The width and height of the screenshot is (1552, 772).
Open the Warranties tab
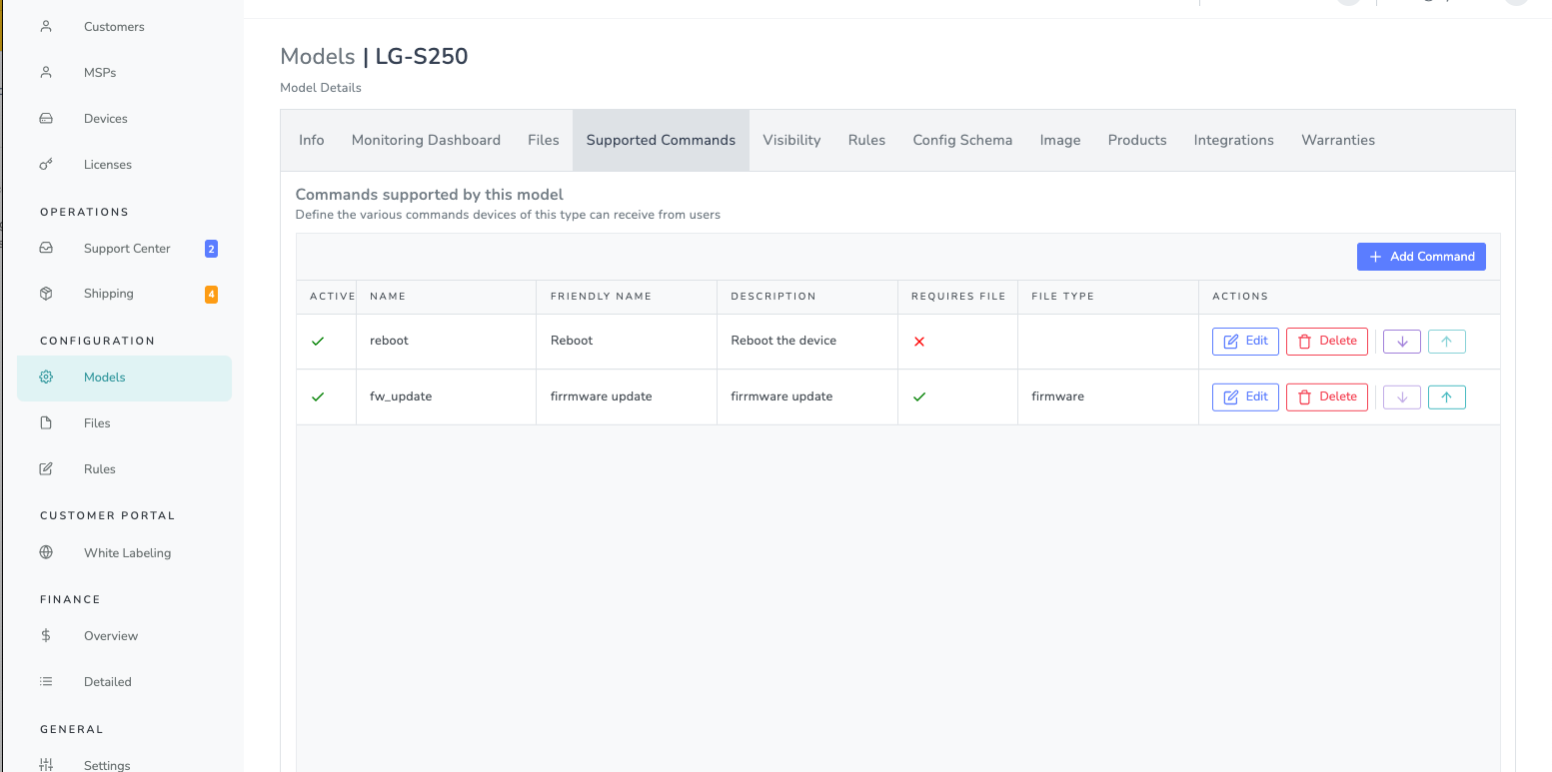[1338, 140]
